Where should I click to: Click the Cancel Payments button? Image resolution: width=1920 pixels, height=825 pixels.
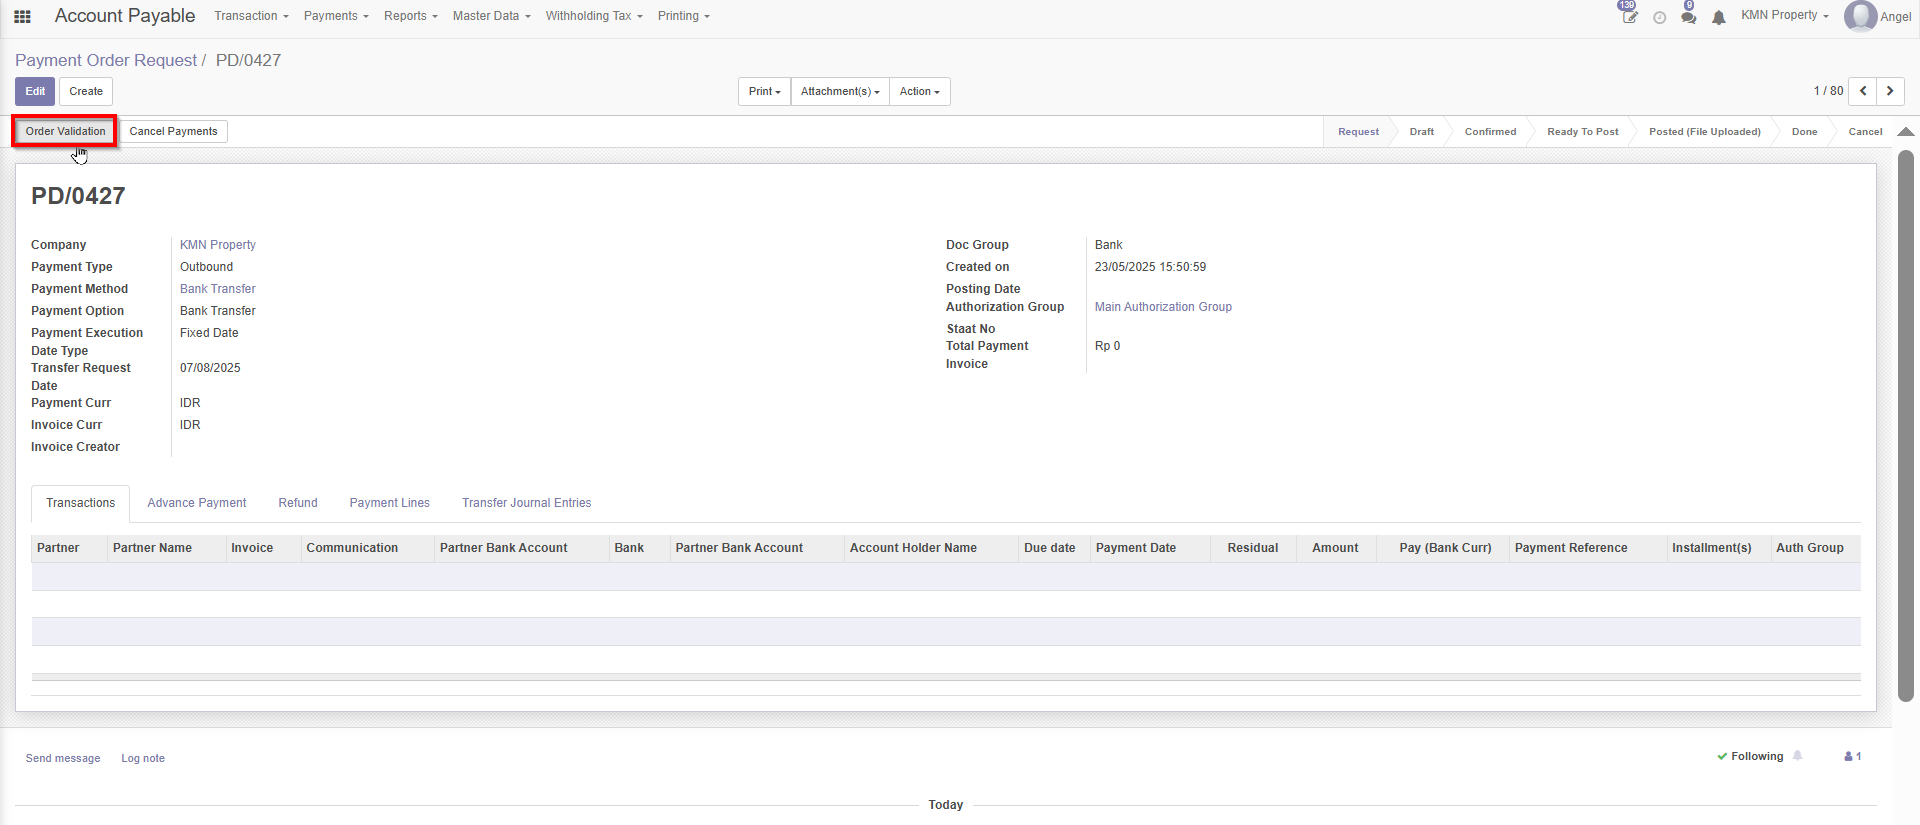[173, 131]
